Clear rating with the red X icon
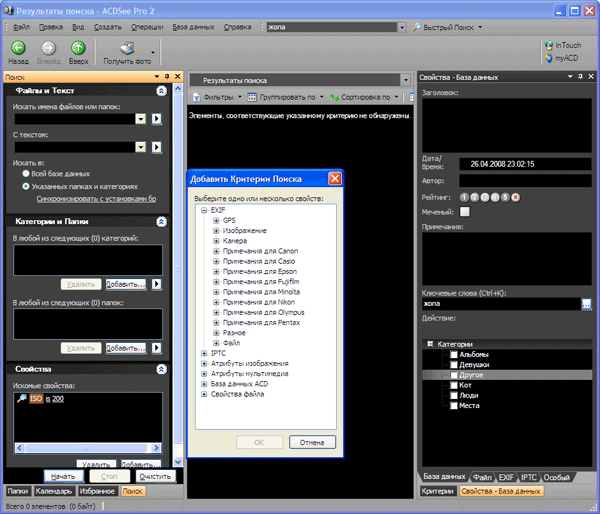 (x=515, y=197)
